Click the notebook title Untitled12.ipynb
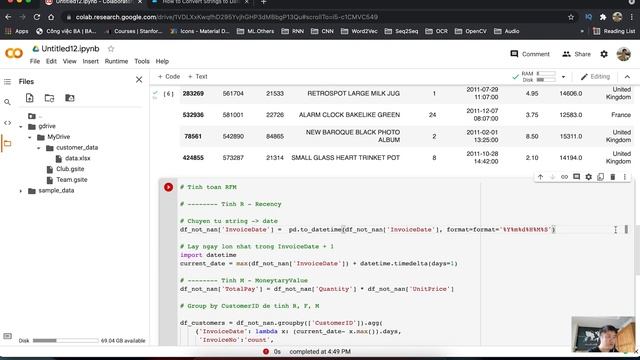Image resolution: width=640 pixels, height=360 pixels. [70, 49]
